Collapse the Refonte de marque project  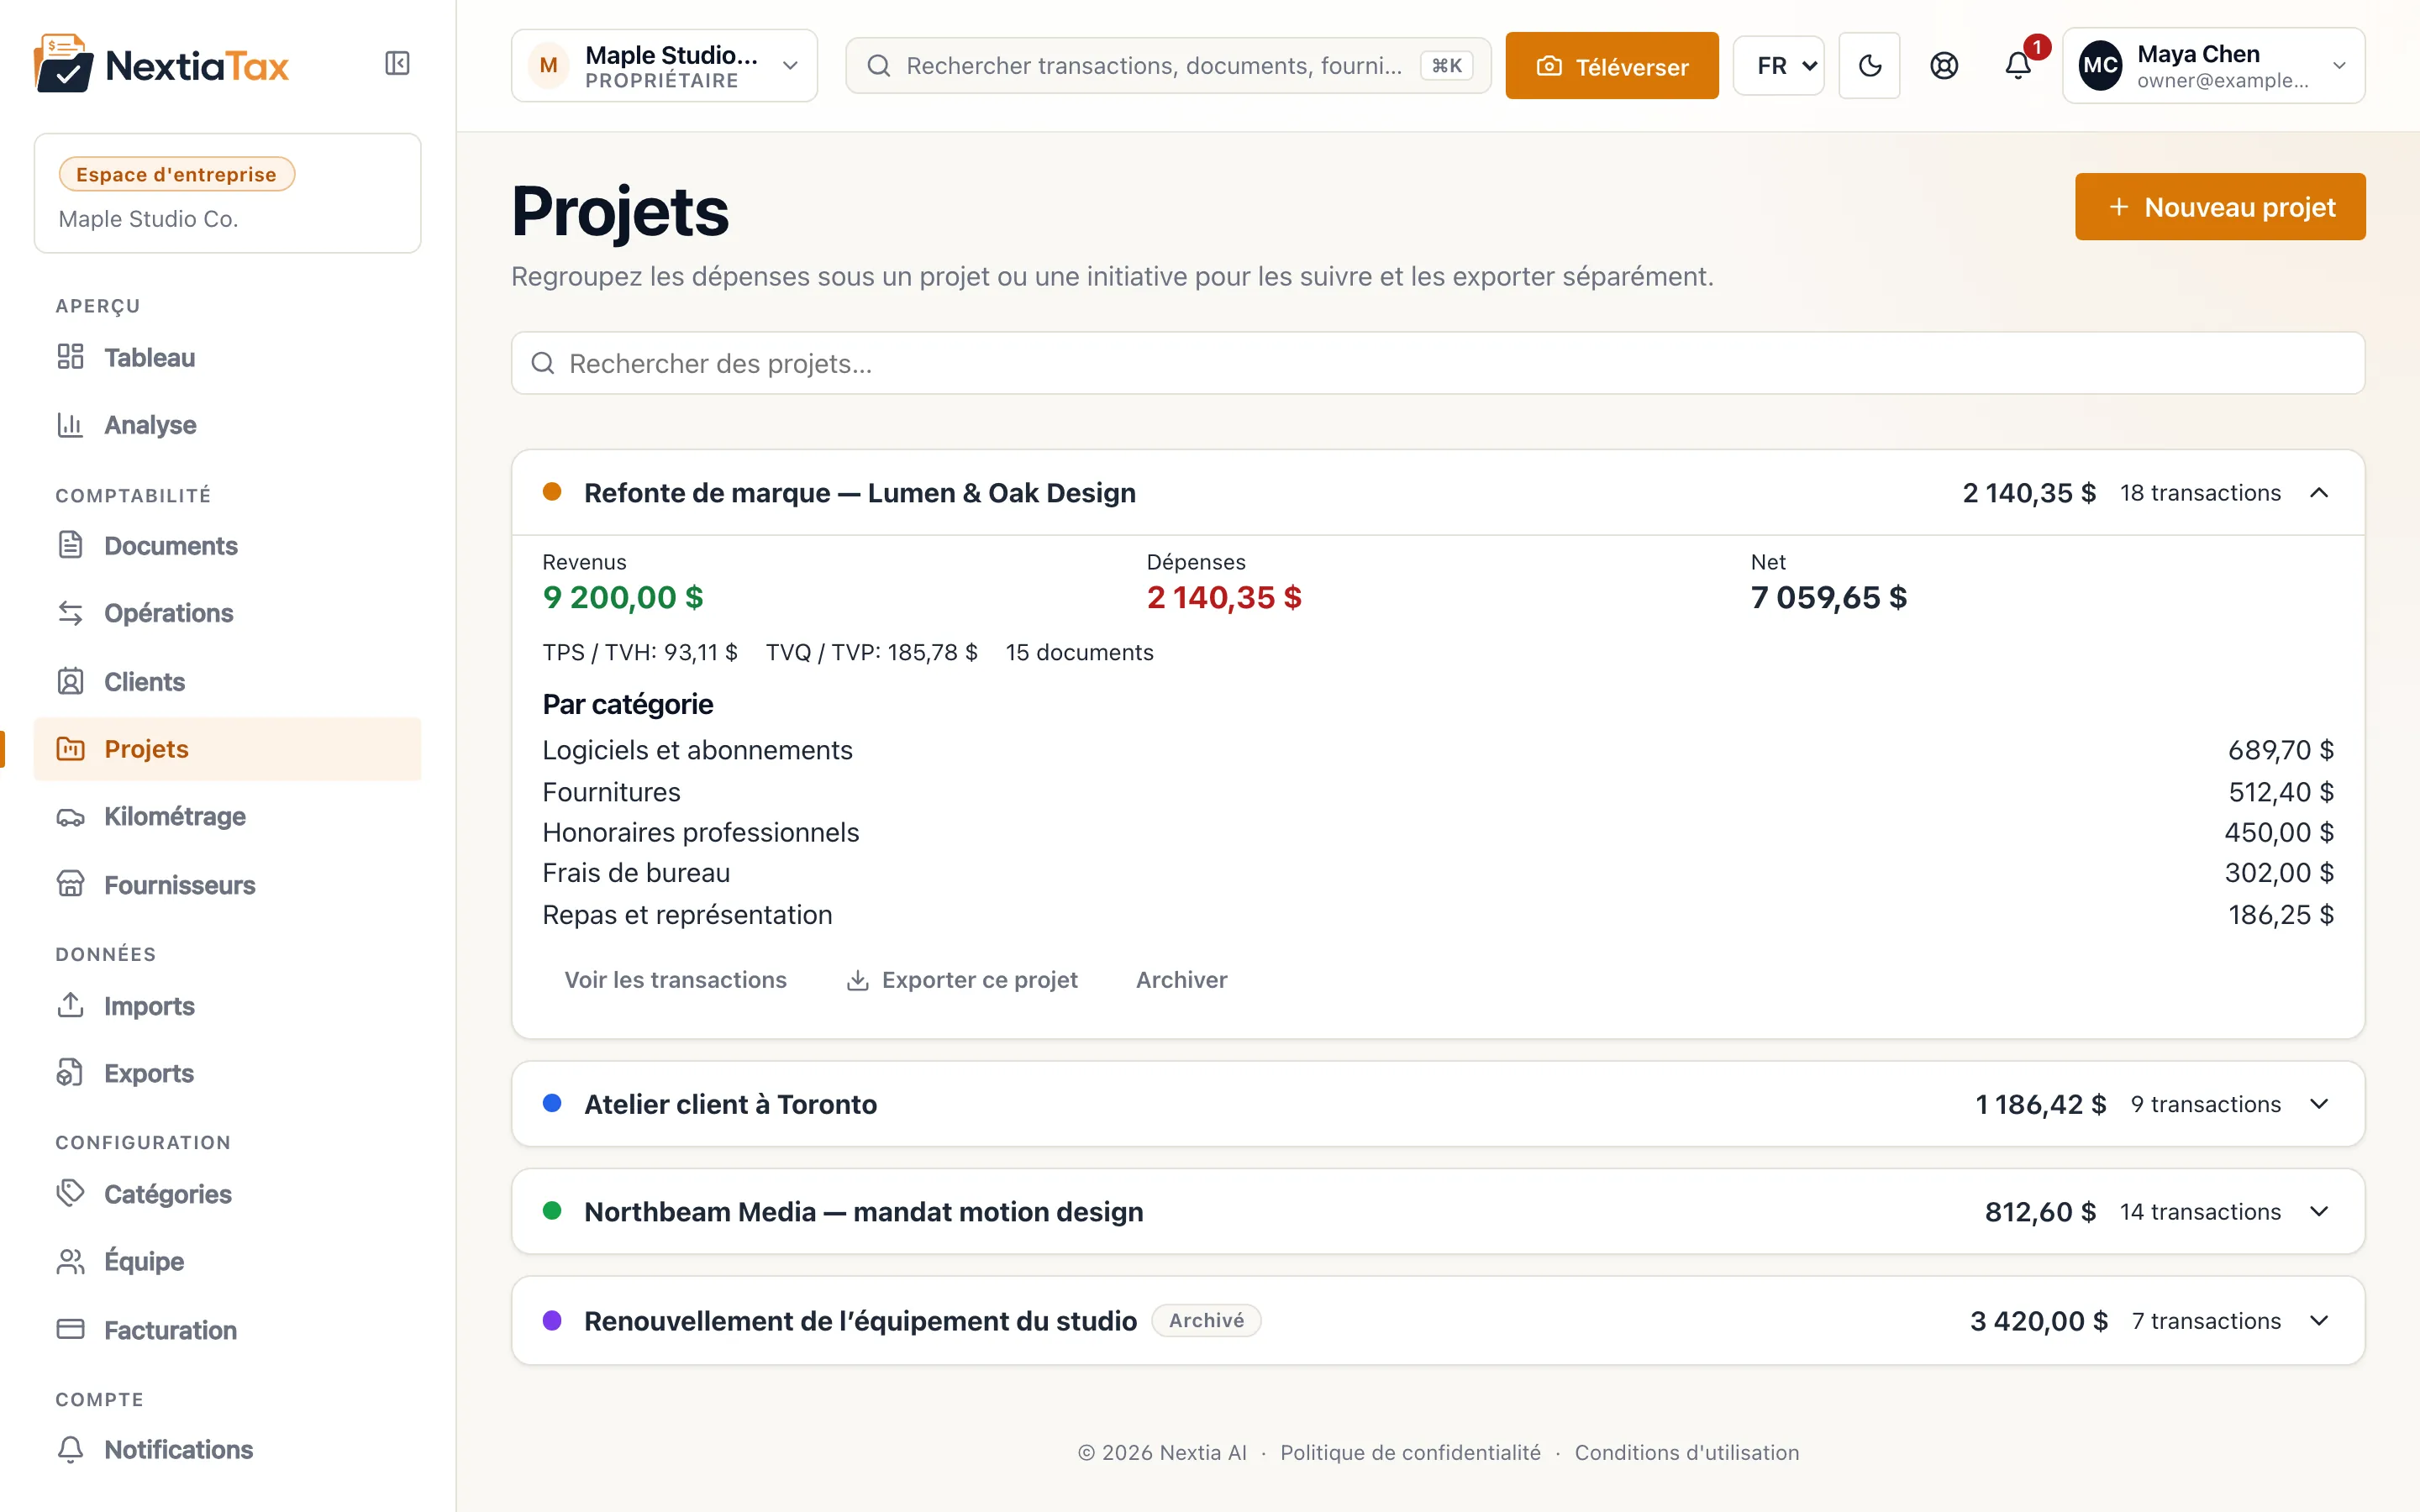tap(2318, 493)
